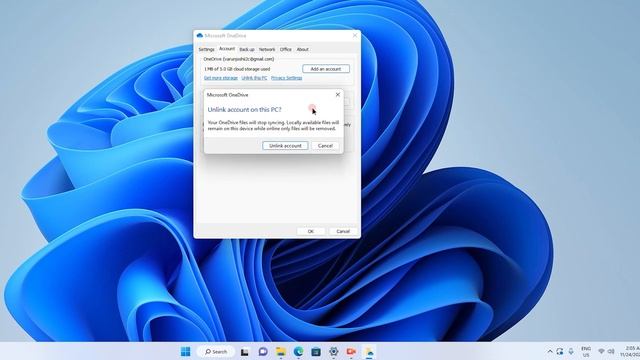Screen dimensions: 640x360
Task: Switch the ENG US input language
Action: (586, 351)
